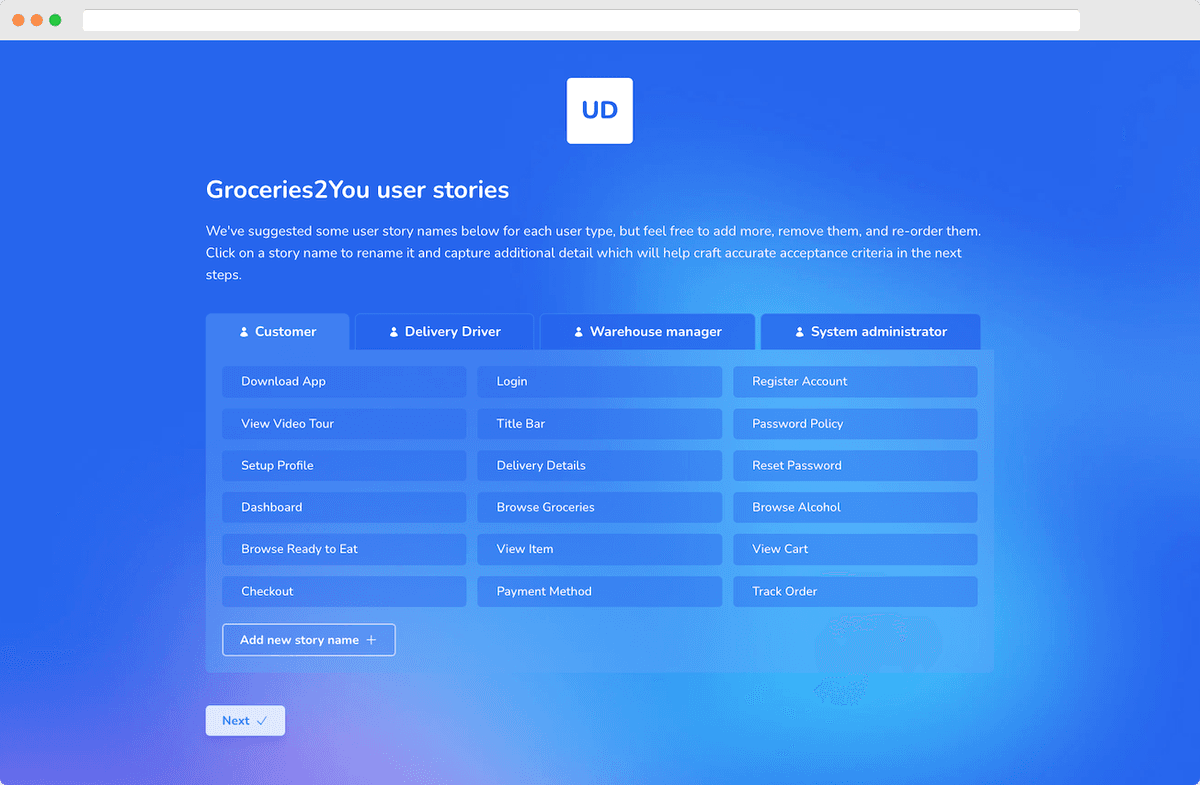This screenshot has height=785, width=1200.
Task: Open the Download App story
Action: click(x=343, y=381)
